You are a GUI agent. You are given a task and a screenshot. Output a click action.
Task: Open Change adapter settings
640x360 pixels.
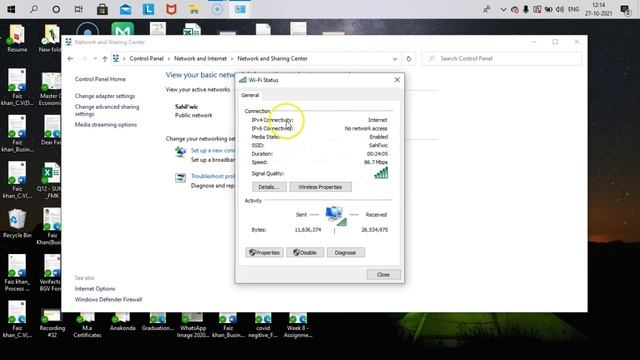(x=104, y=96)
